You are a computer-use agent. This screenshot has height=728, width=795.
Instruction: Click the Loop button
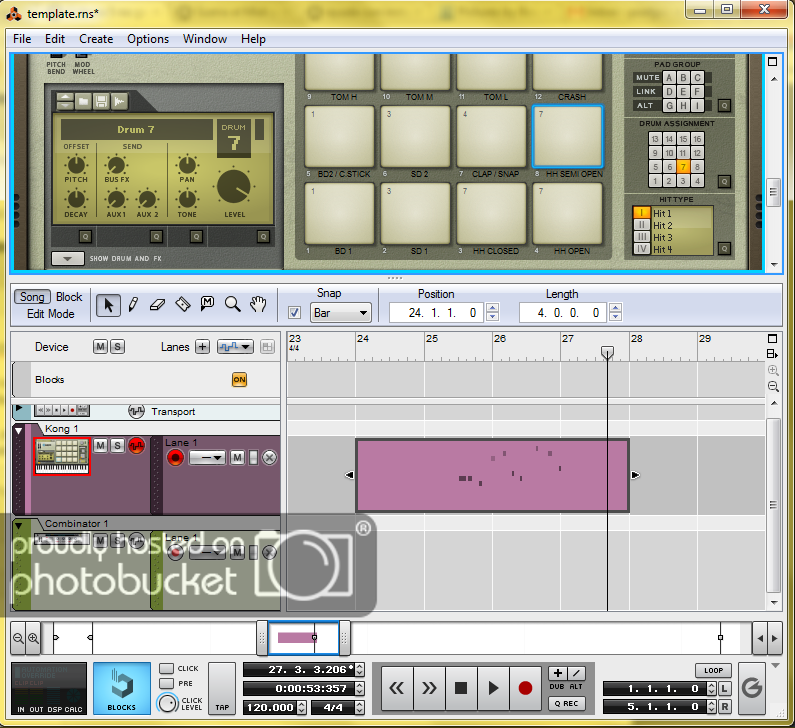click(712, 671)
